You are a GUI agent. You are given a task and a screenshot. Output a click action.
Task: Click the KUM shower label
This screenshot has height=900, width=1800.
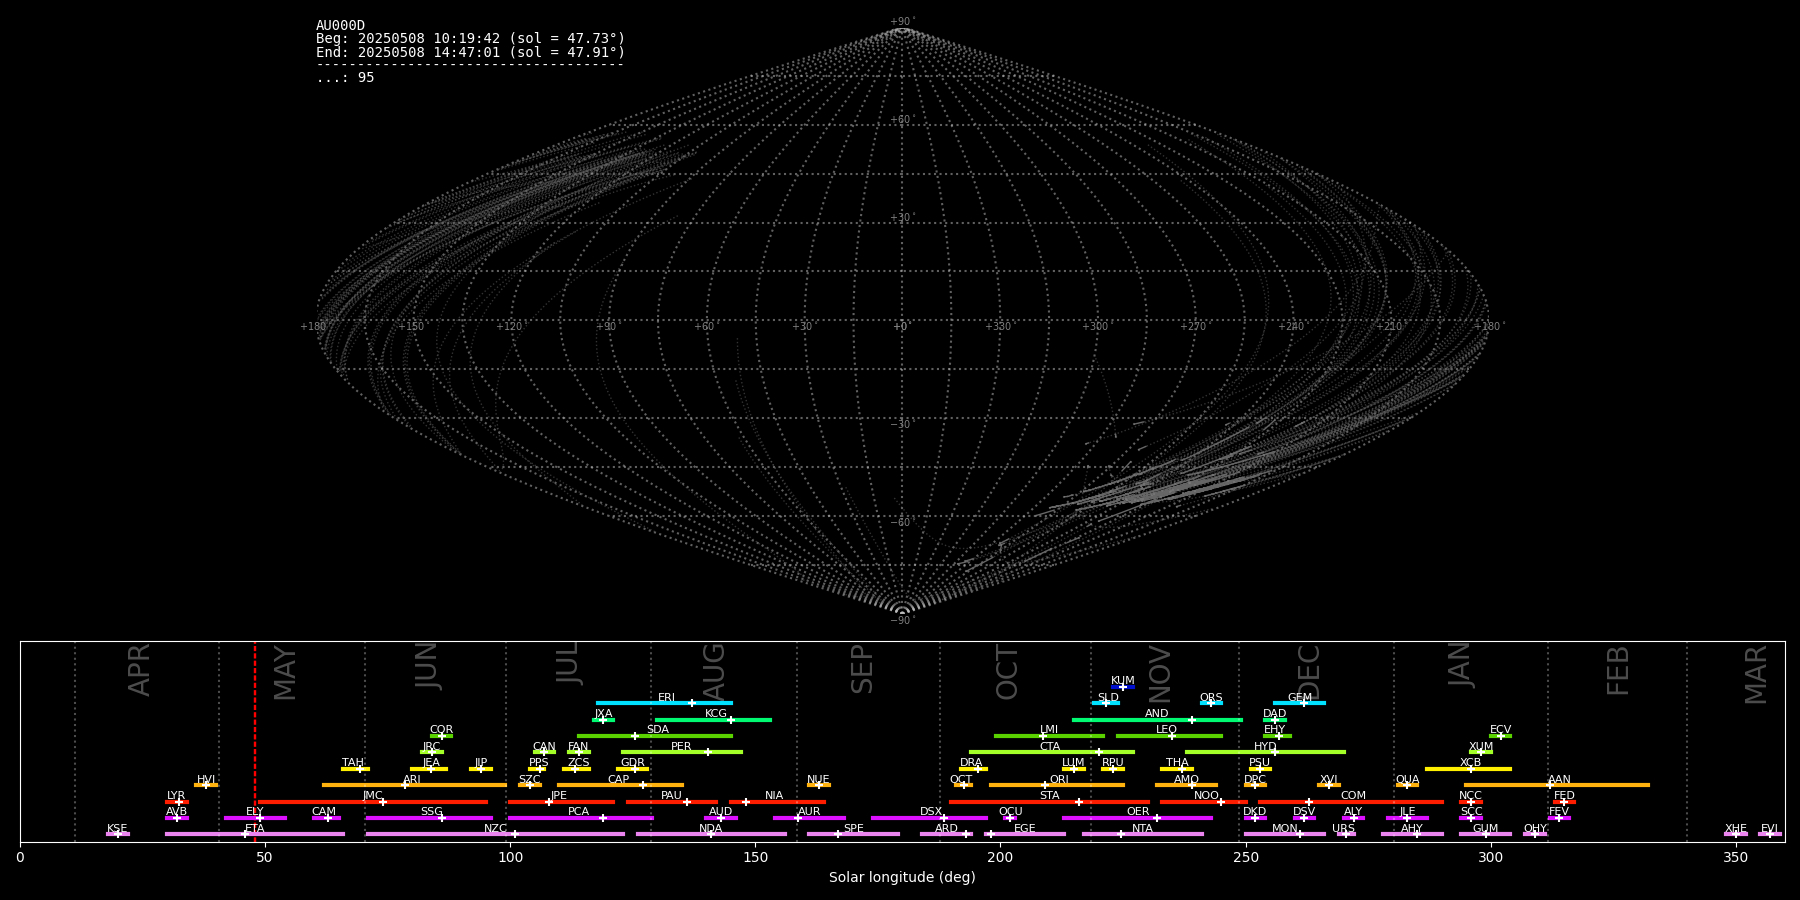tap(1123, 681)
